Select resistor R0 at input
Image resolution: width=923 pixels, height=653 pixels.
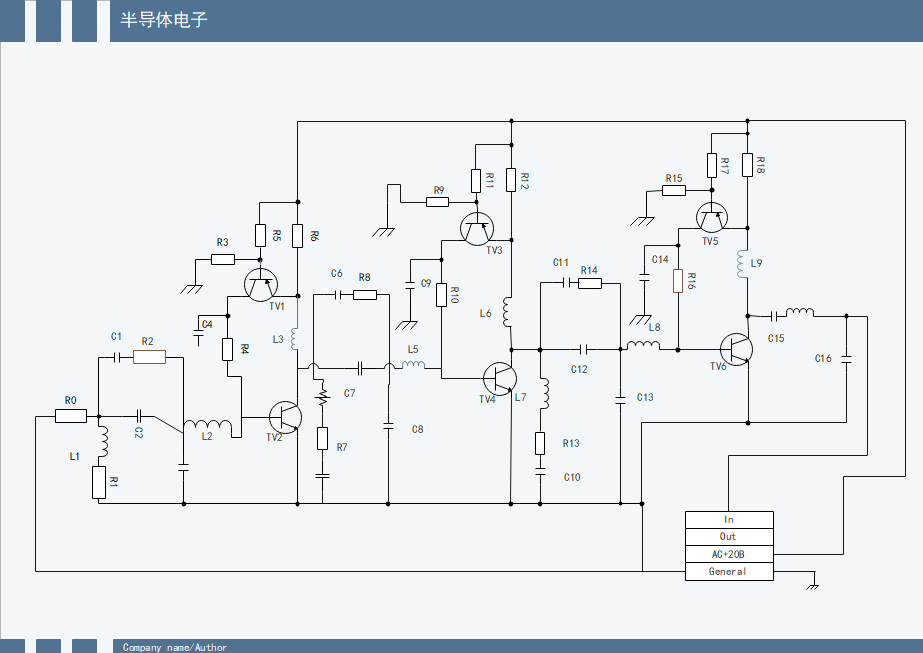pos(70,416)
